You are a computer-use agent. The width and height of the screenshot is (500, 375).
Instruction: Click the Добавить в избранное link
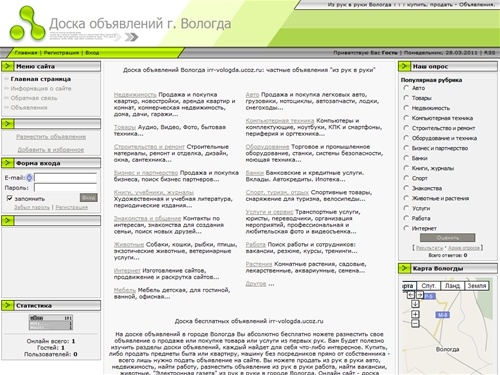tap(51, 150)
